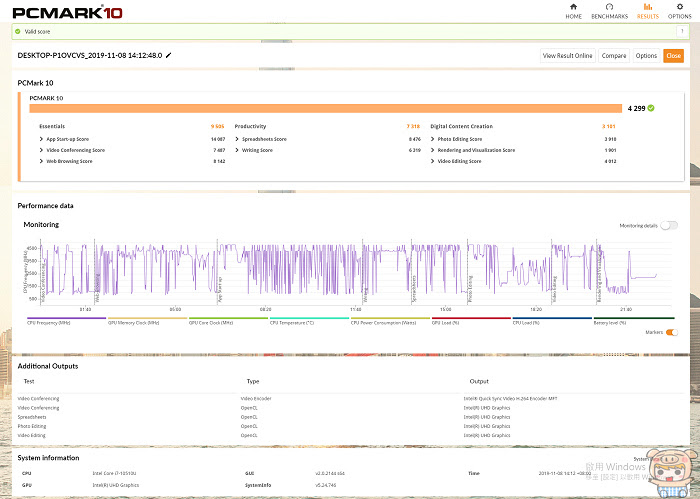Click the Intel(R) UHD Graphics GPU value in System information
Image resolution: width=700 pixels, height=499 pixels.
point(116,485)
